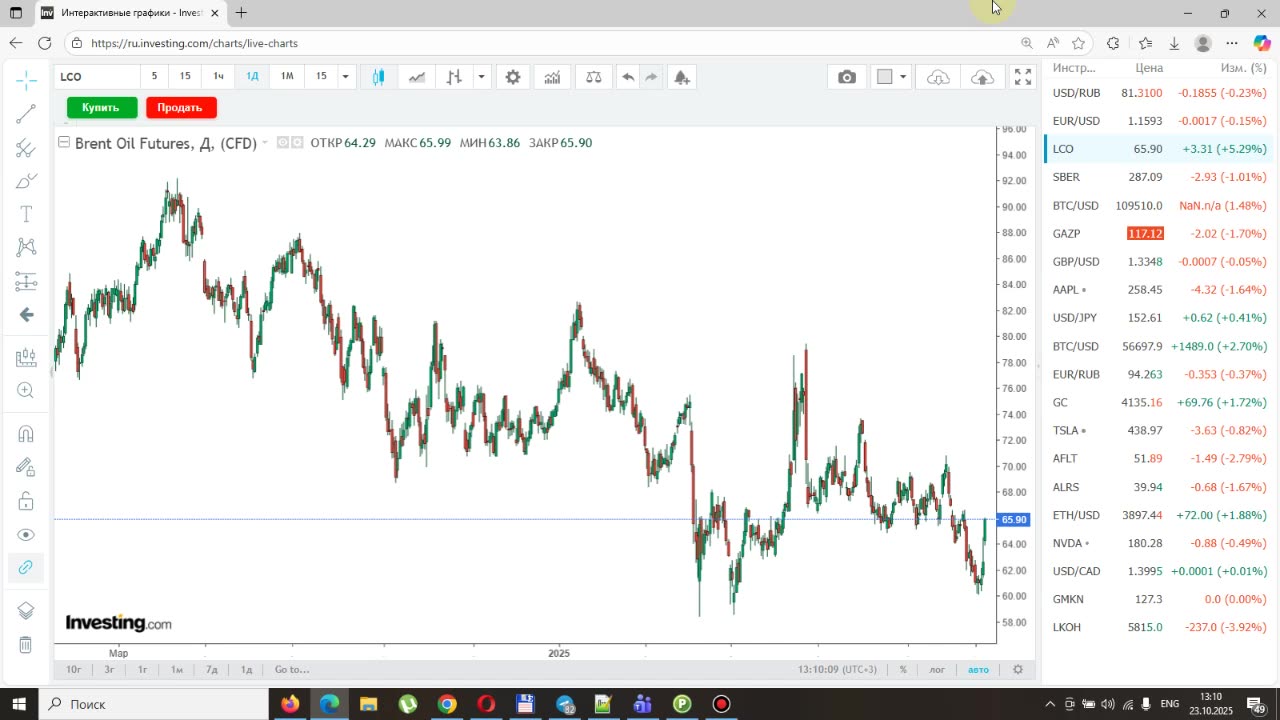Select bar chart style icon

[x=454, y=77]
